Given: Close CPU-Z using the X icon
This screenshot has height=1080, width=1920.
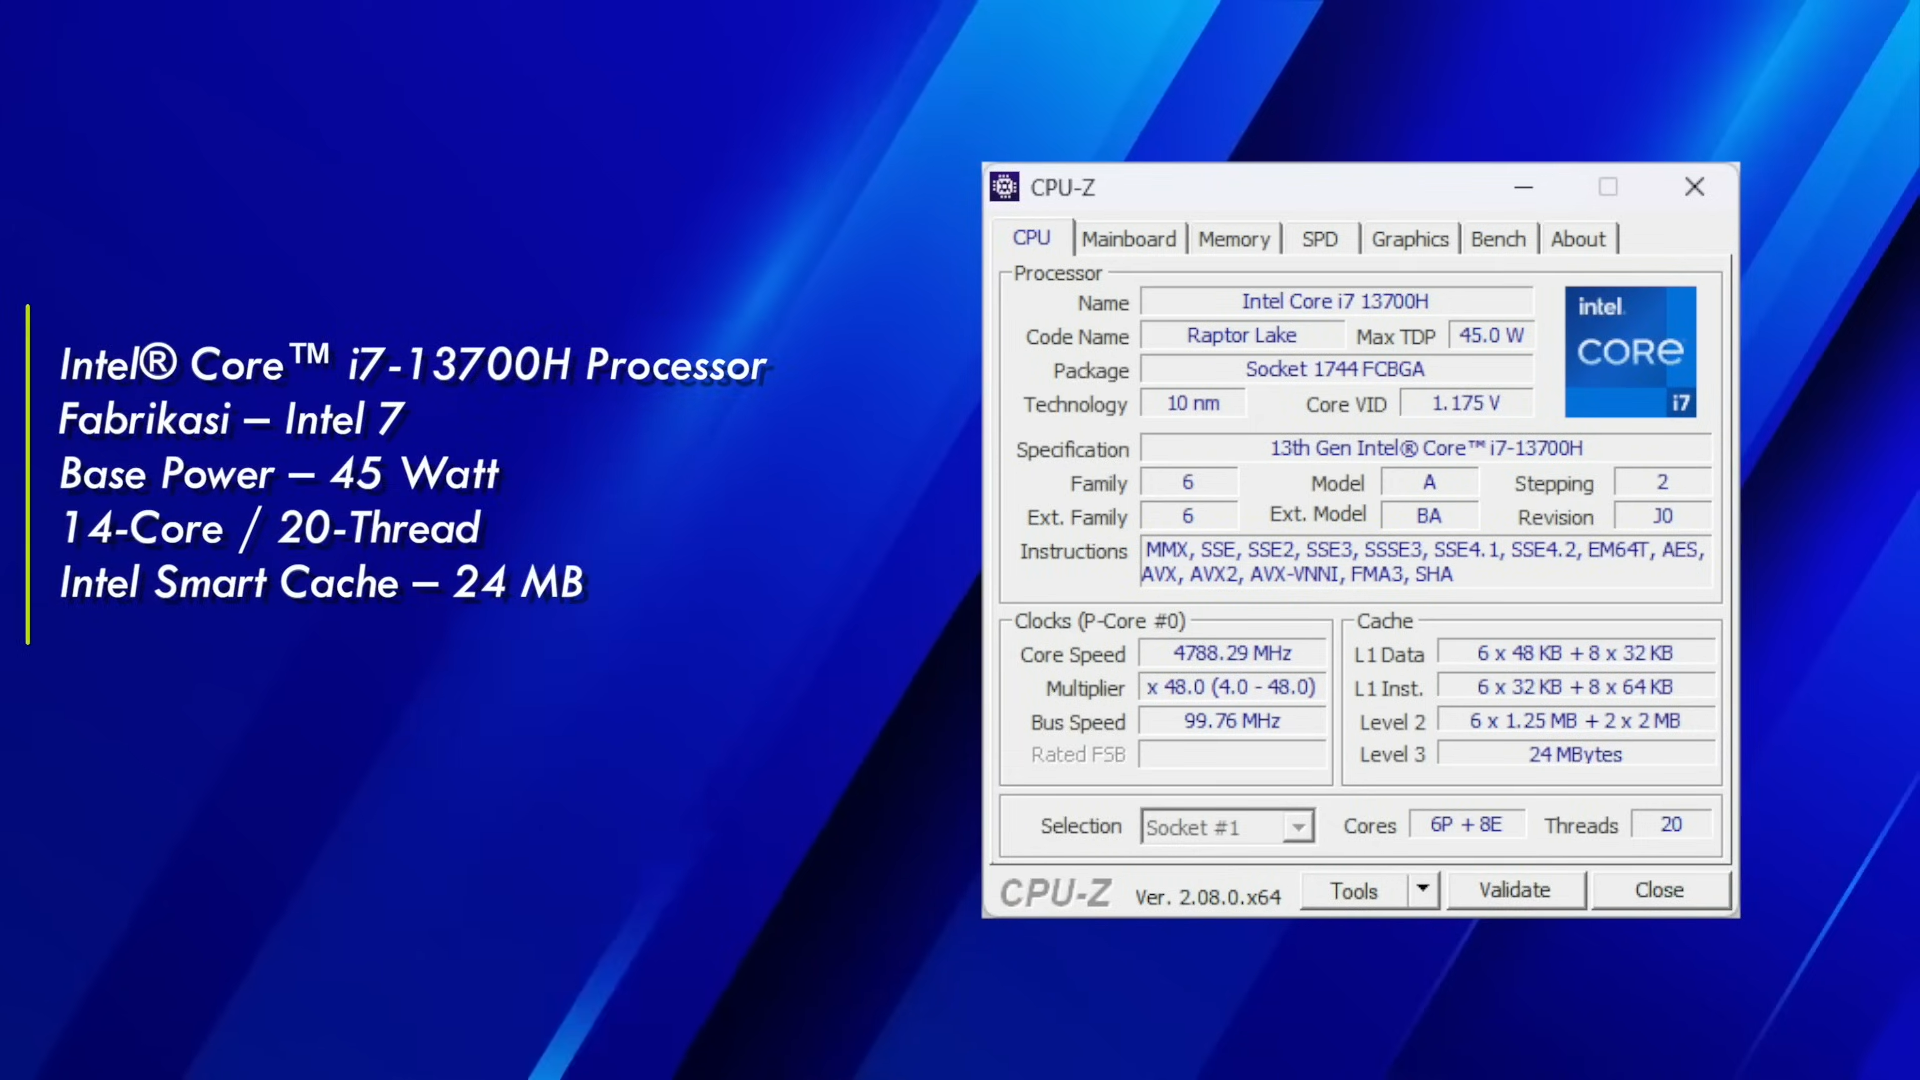Looking at the screenshot, I should [1694, 187].
